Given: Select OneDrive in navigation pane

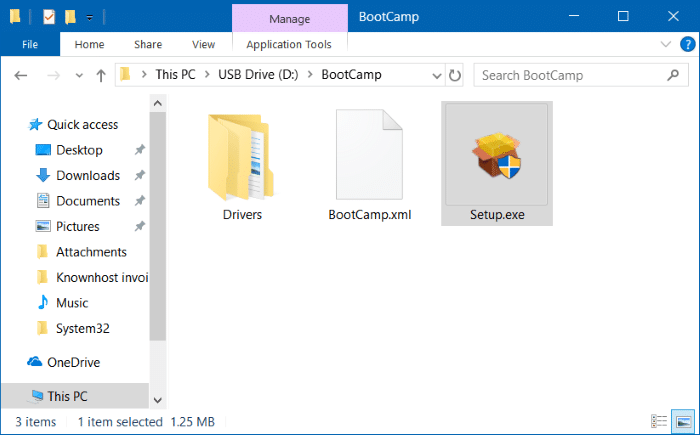Looking at the screenshot, I should pos(73,362).
